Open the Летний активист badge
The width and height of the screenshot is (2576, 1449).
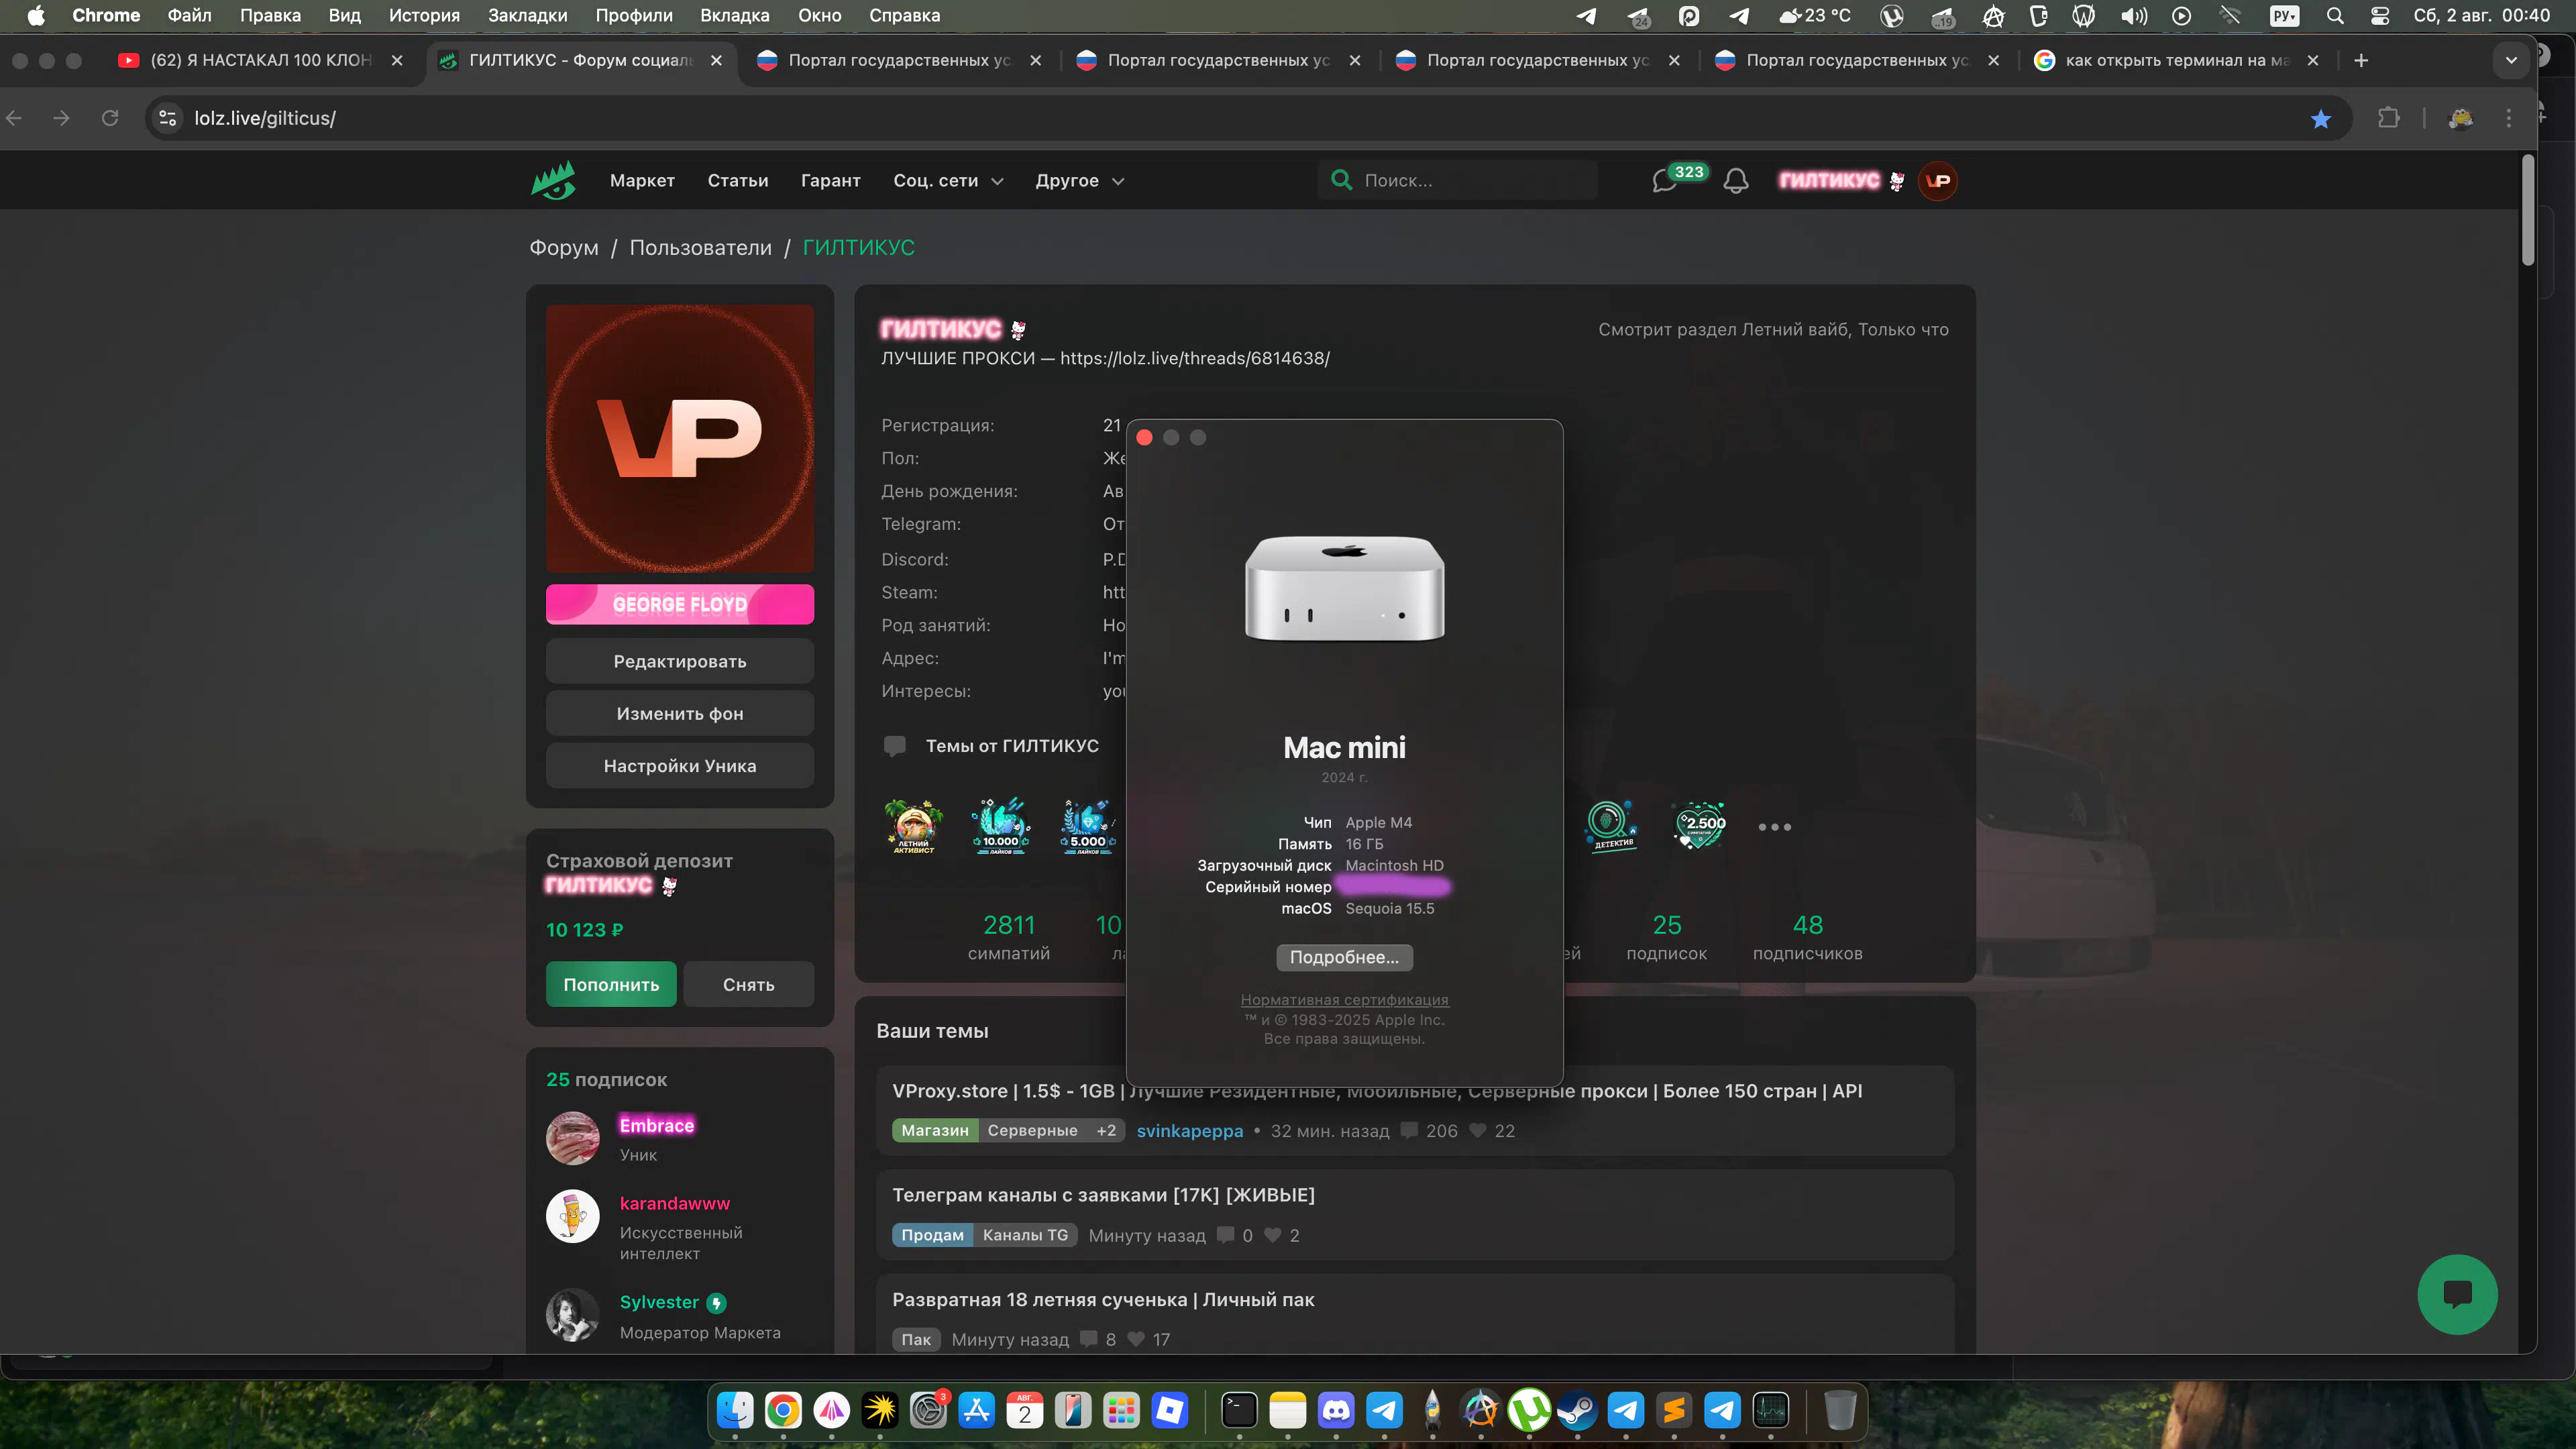(x=913, y=826)
